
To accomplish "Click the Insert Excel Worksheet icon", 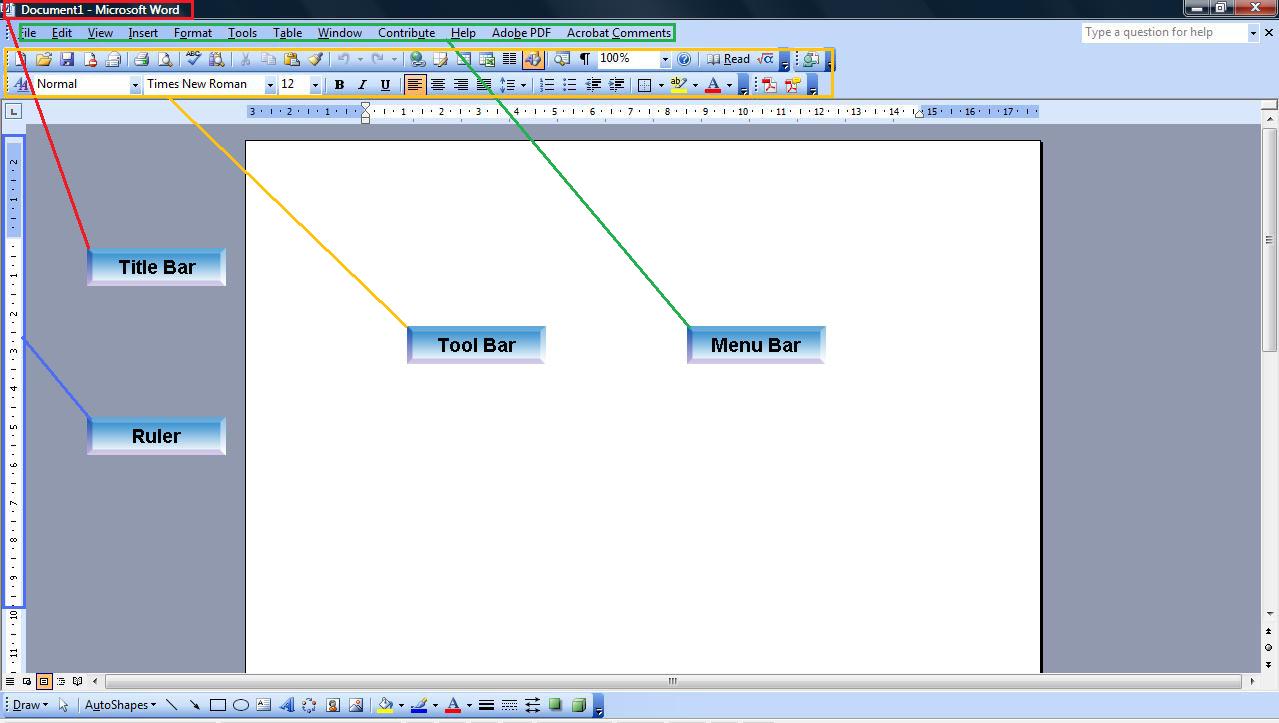I will [487, 60].
